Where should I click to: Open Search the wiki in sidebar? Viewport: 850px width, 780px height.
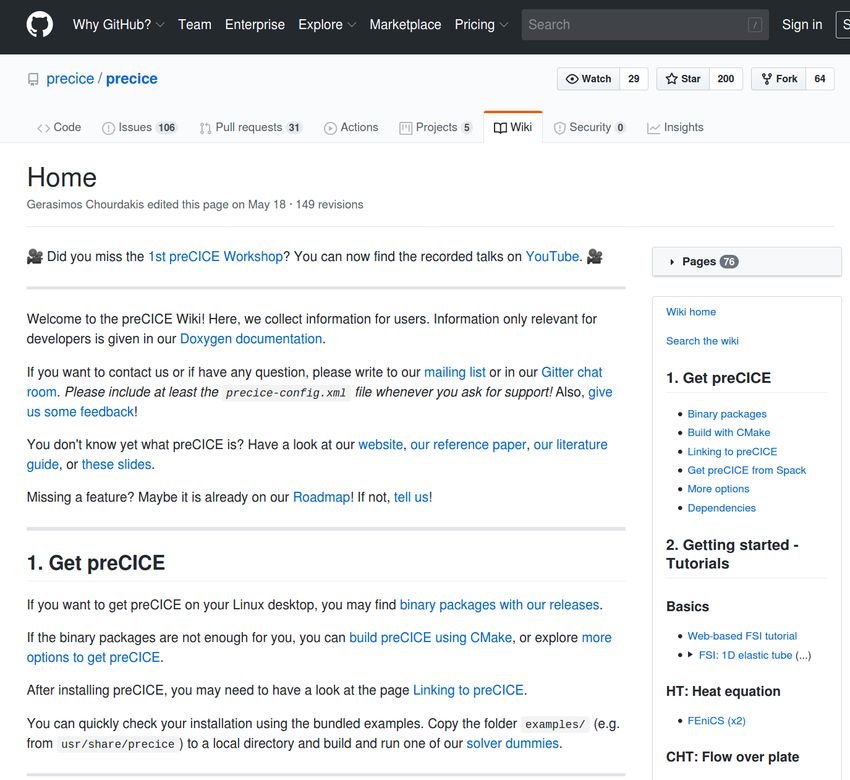pyautogui.click(x=702, y=341)
